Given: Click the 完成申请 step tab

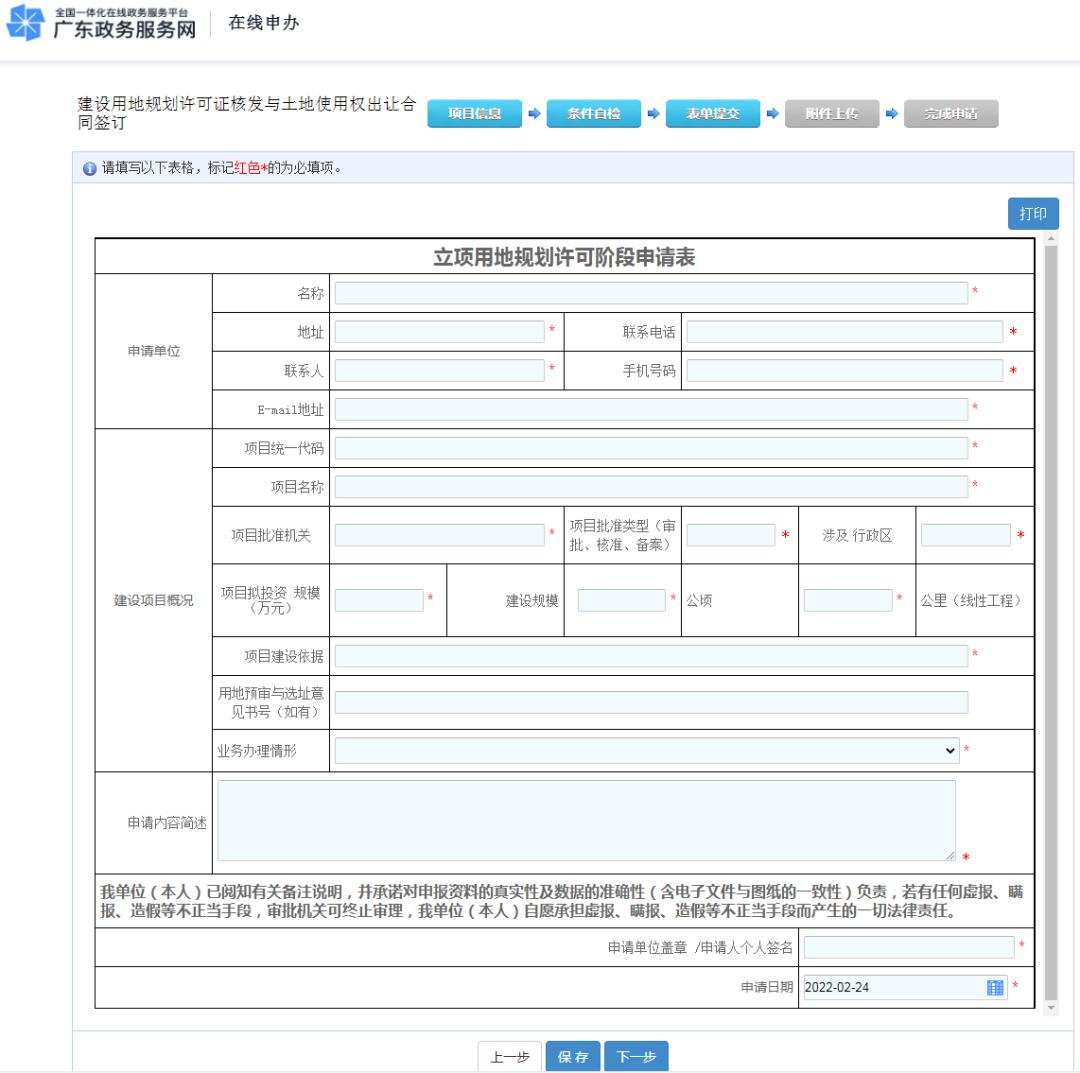Looking at the screenshot, I should (x=950, y=114).
